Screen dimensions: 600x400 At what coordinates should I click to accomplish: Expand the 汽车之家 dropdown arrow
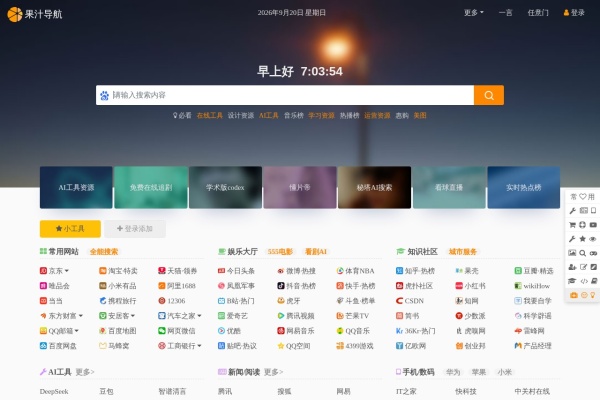pyautogui.click(x=199, y=316)
